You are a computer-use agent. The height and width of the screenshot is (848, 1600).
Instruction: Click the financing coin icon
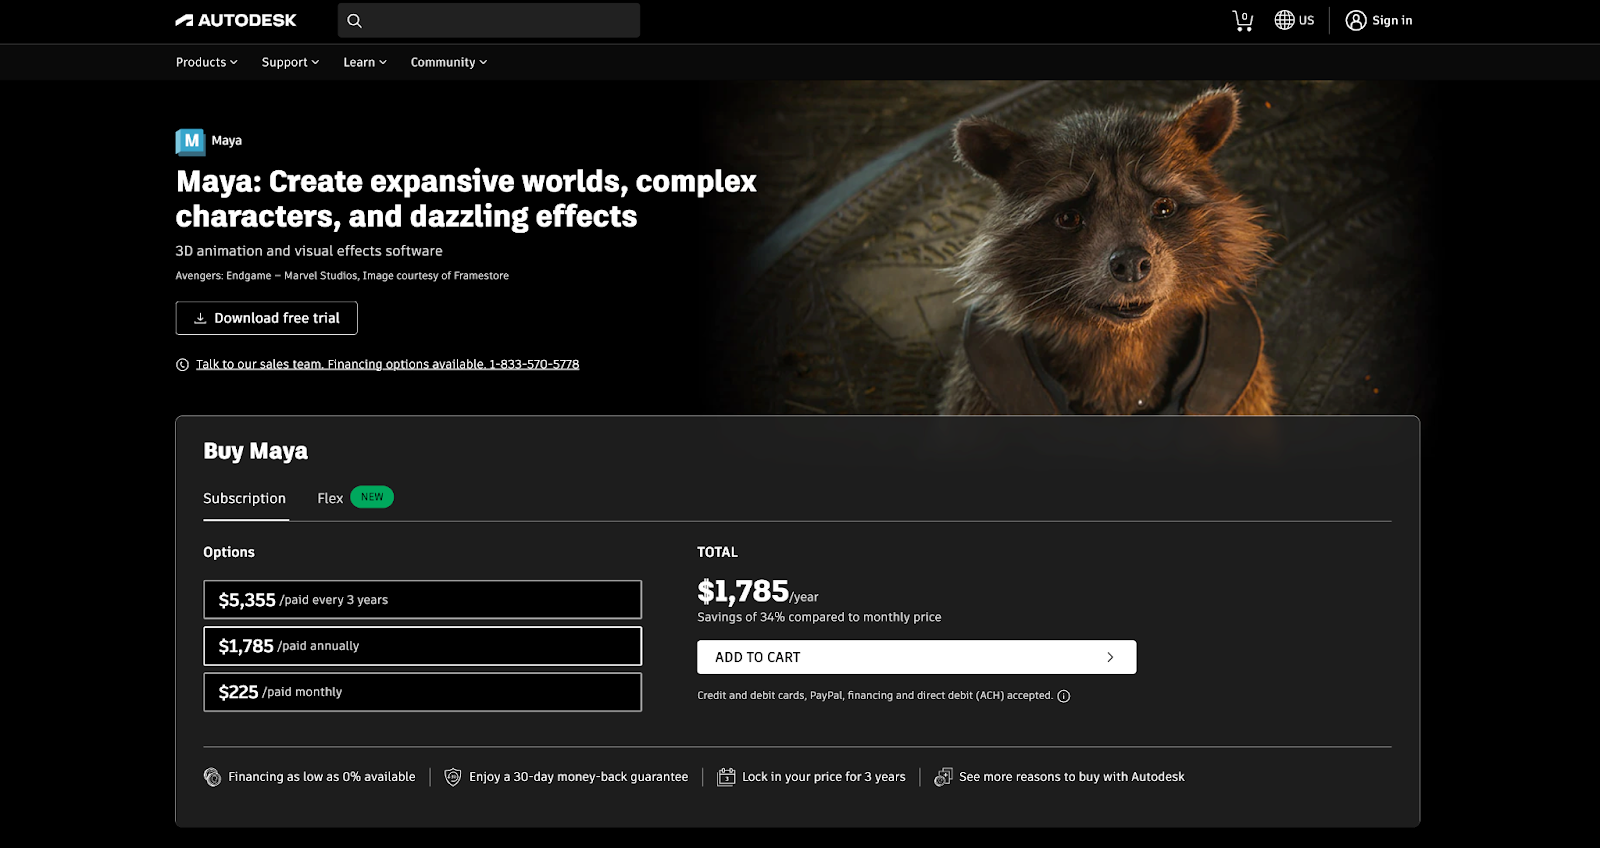pos(212,777)
